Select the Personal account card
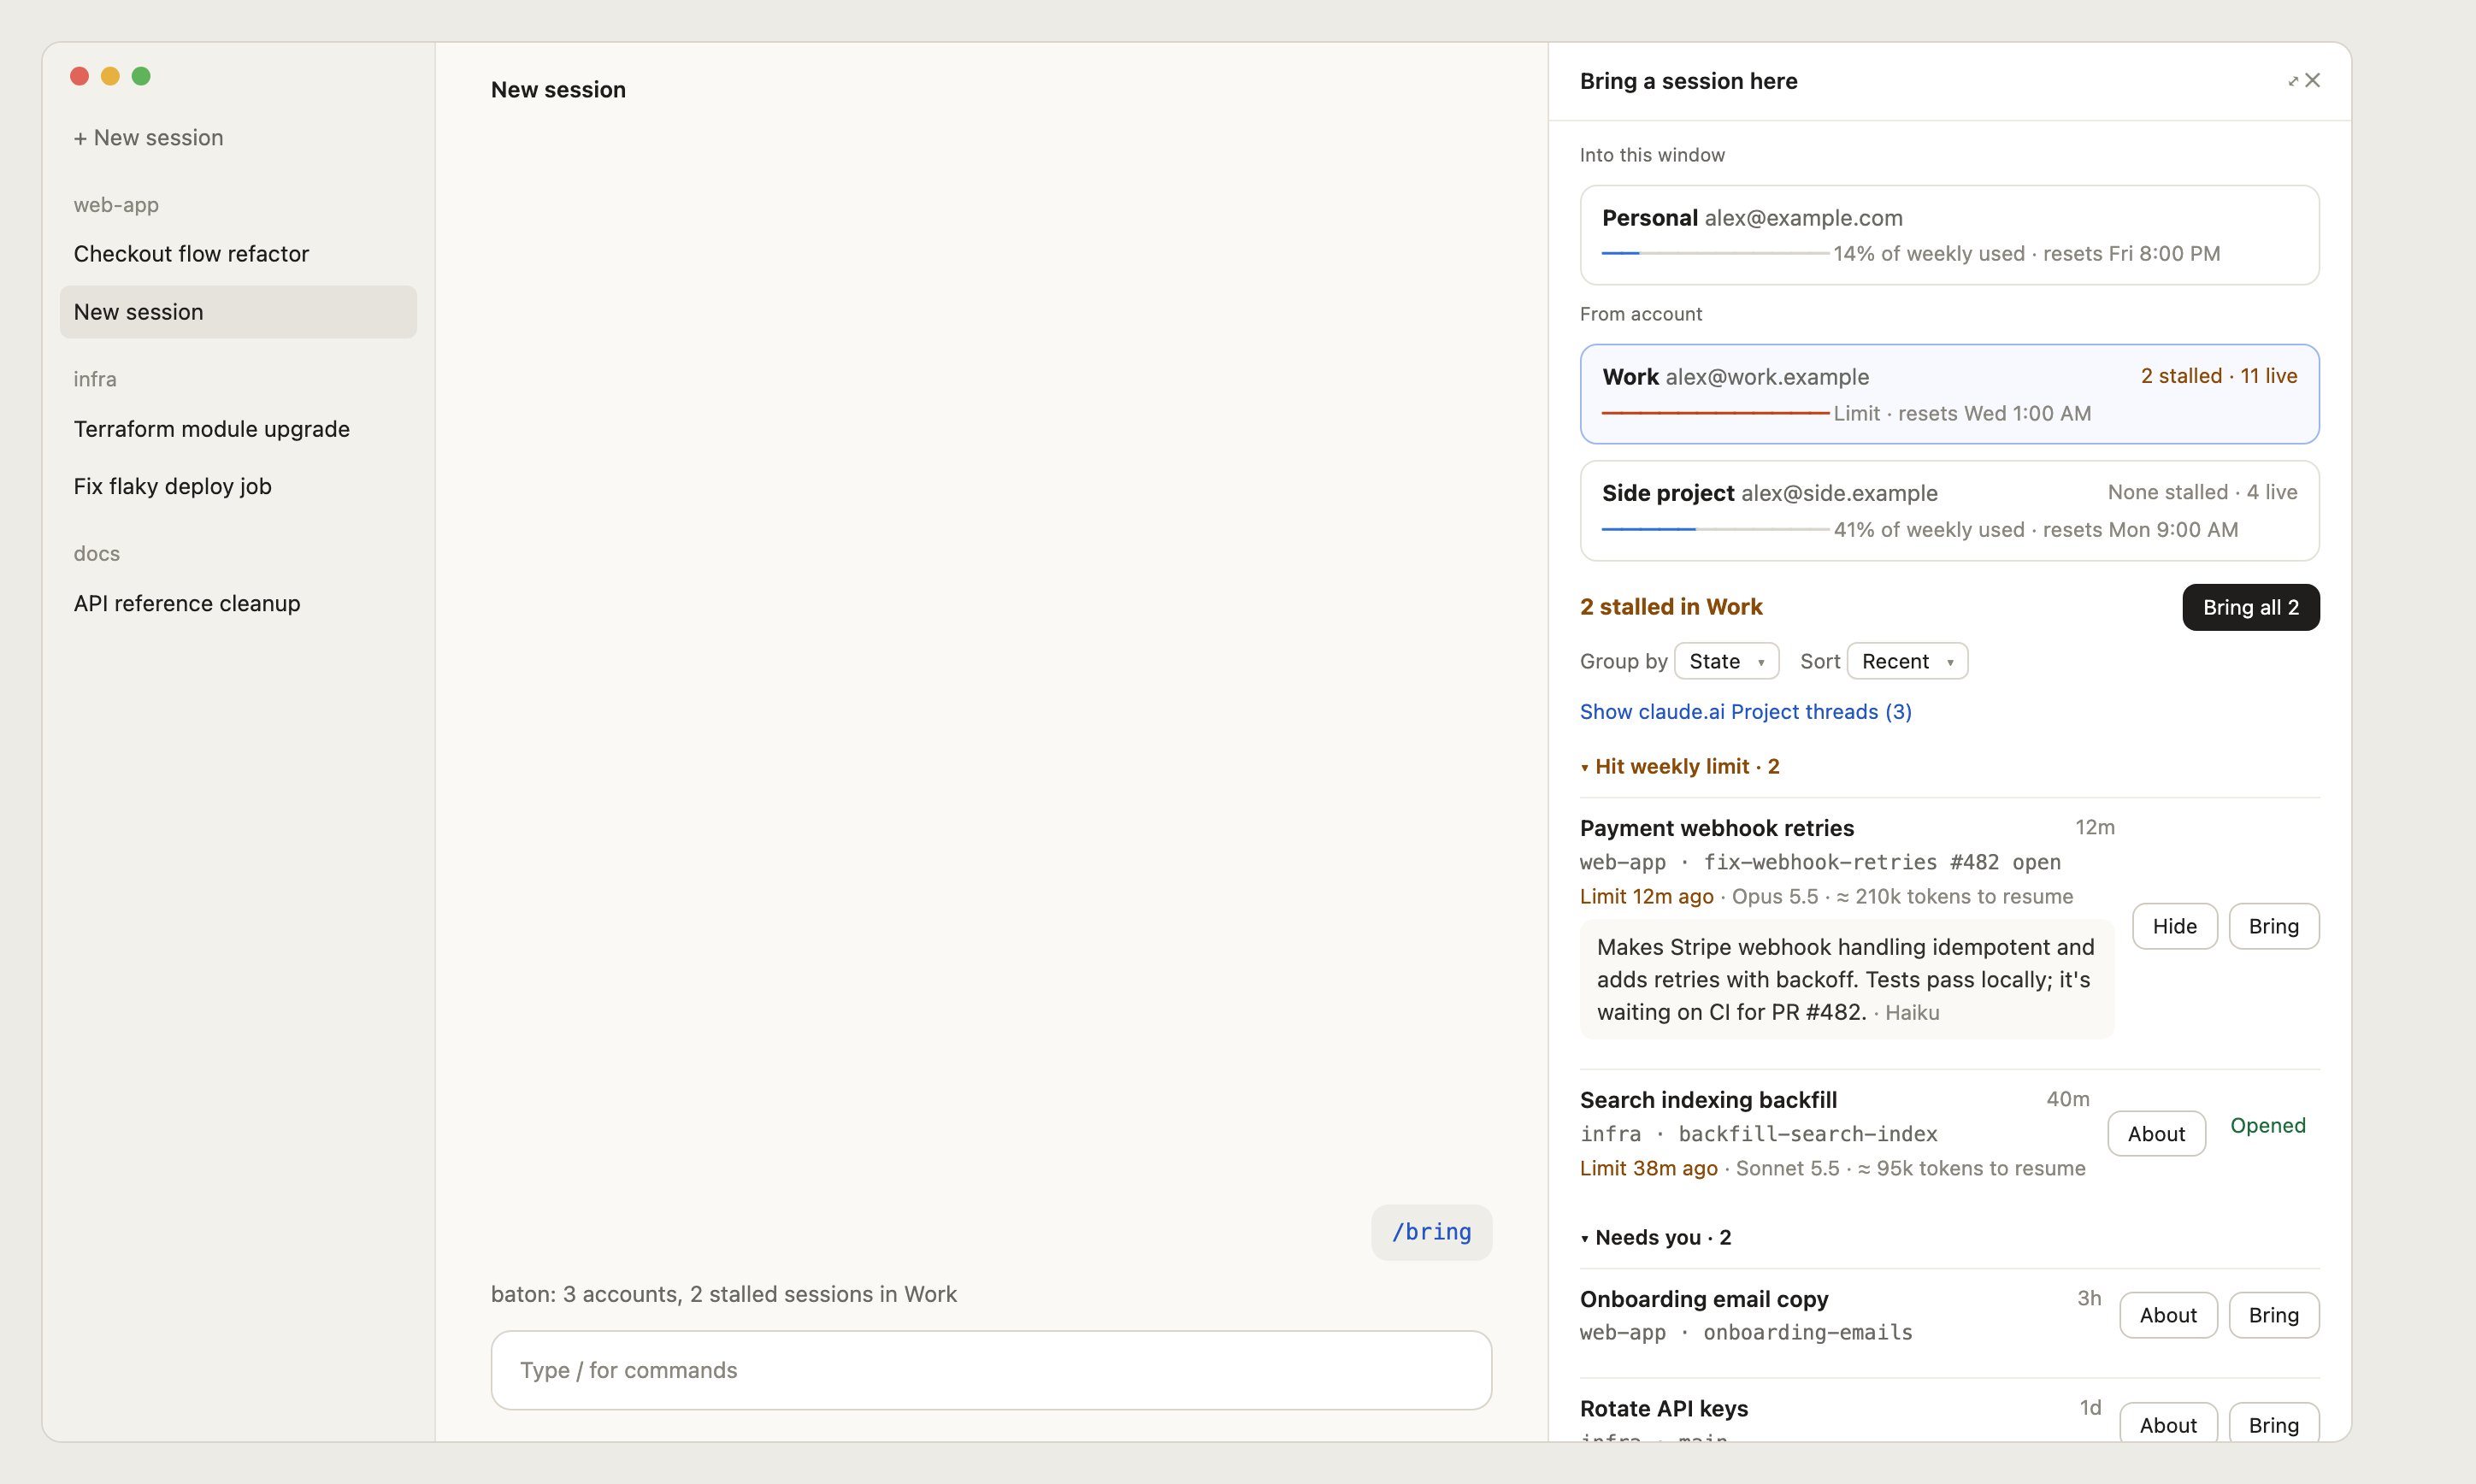The width and height of the screenshot is (2476, 1484). tap(1949, 235)
